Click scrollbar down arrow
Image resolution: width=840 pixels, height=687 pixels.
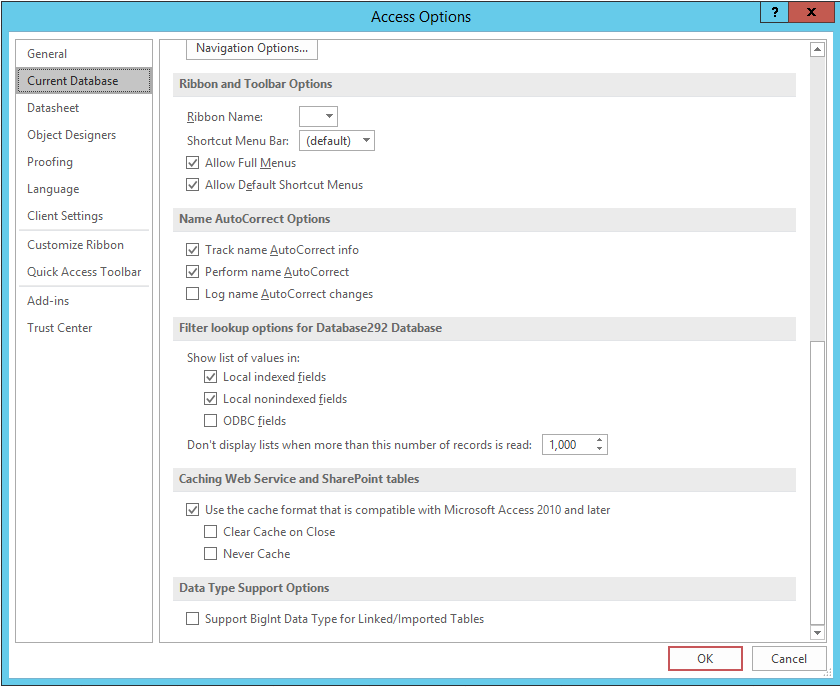tap(817, 633)
